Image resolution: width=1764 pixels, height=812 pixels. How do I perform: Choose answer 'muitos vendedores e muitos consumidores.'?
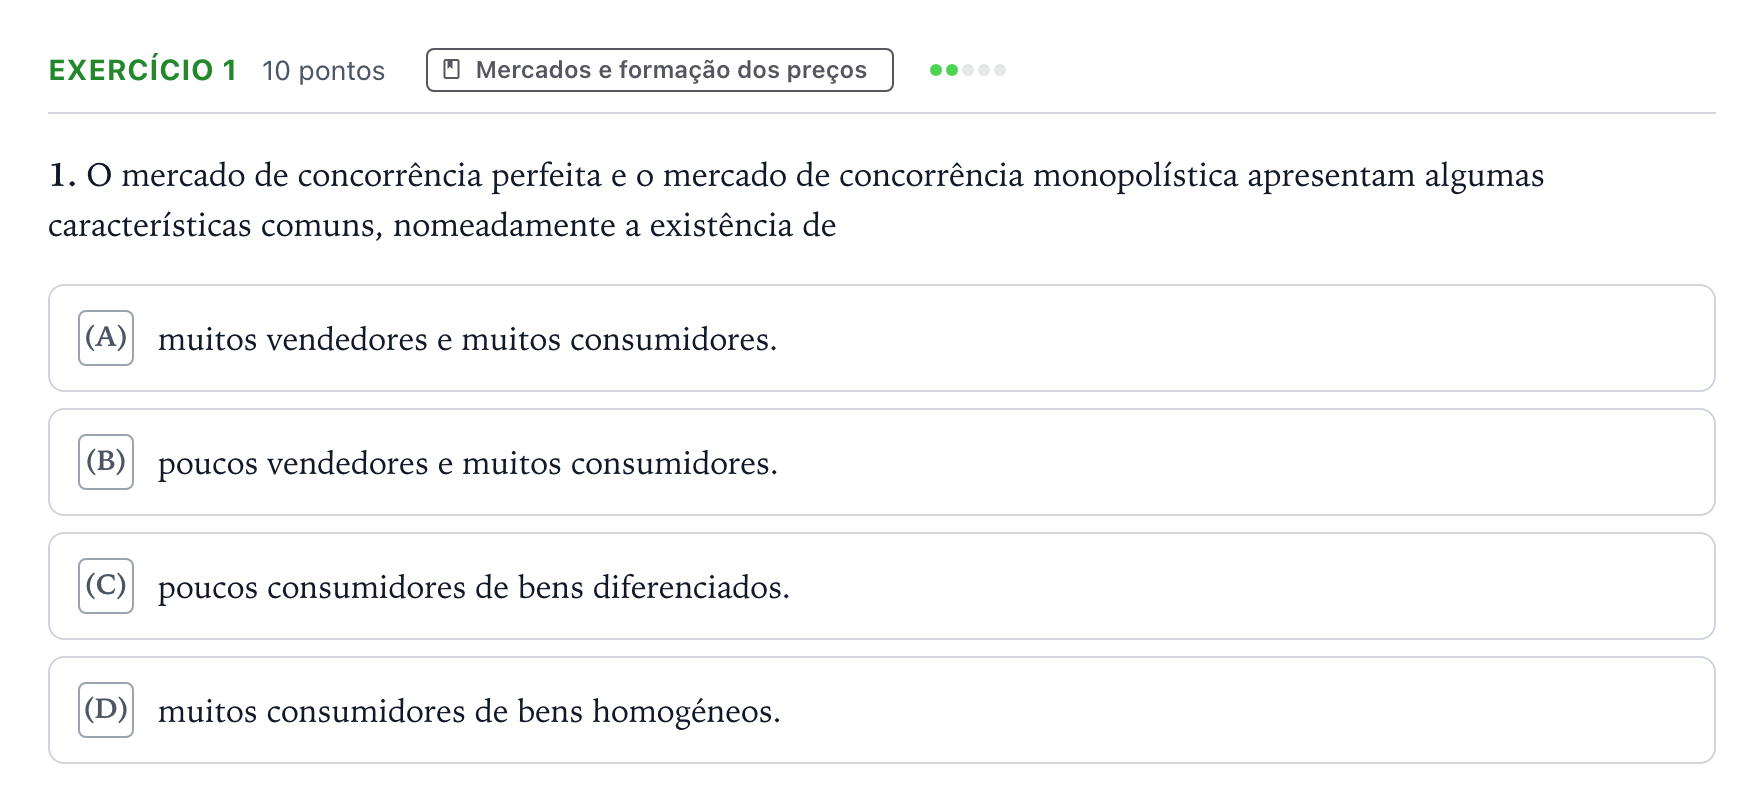tap(882, 338)
